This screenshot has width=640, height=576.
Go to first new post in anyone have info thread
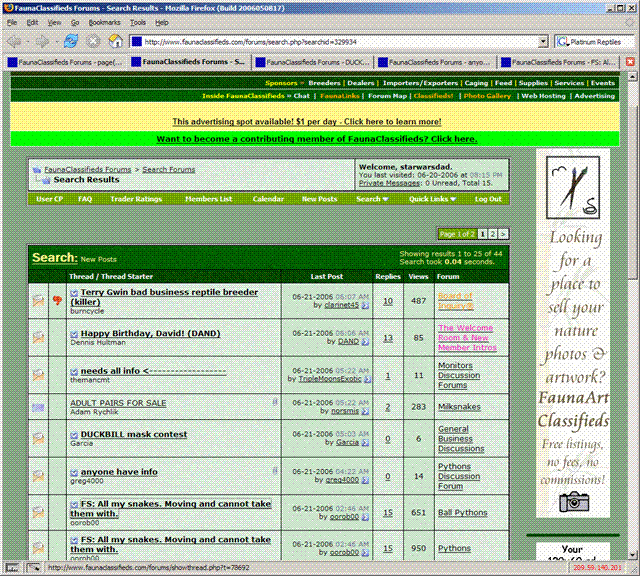point(74,473)
